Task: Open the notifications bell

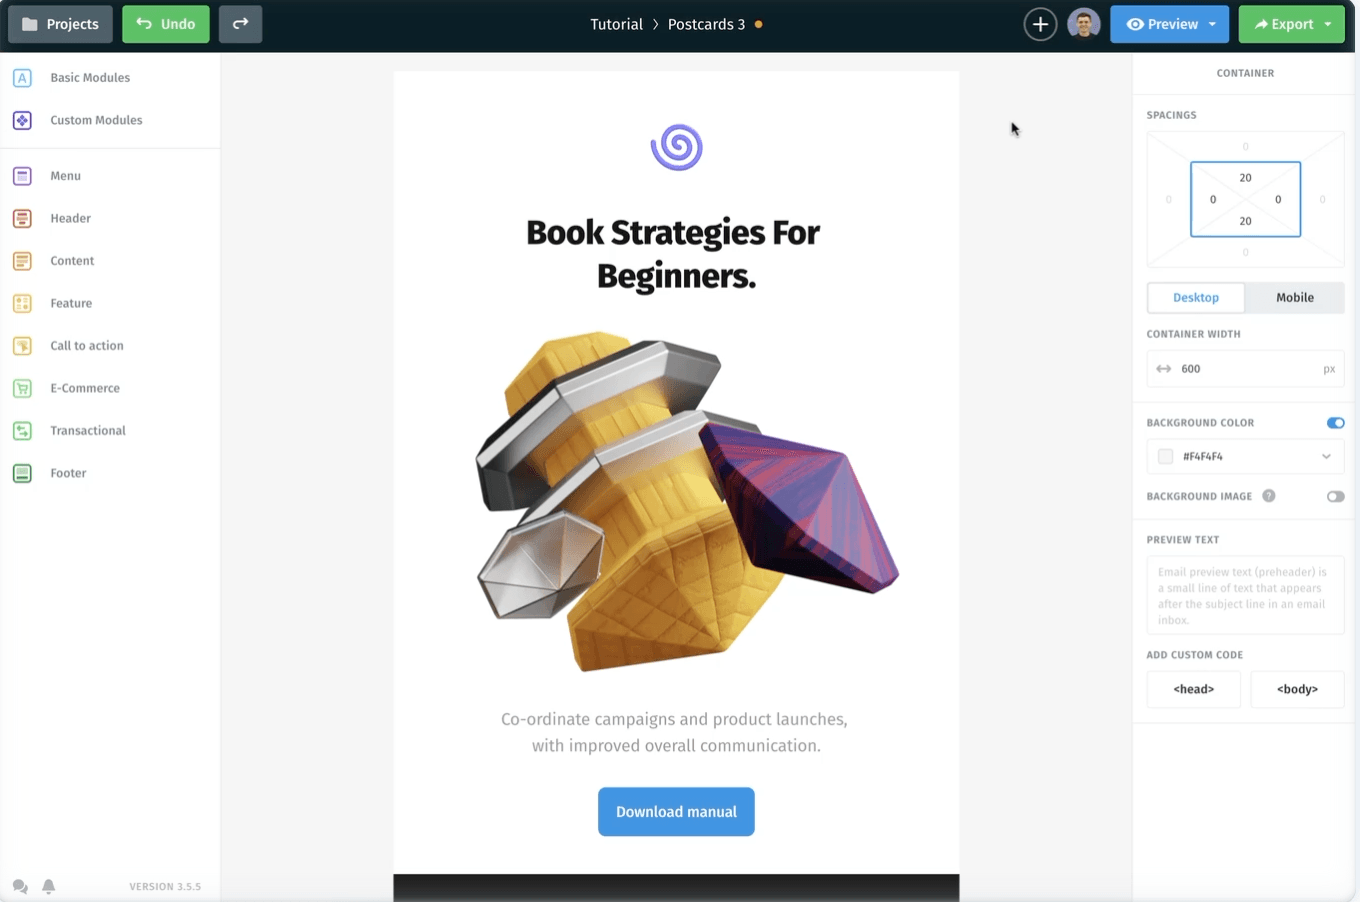Action: coord(48,886)
